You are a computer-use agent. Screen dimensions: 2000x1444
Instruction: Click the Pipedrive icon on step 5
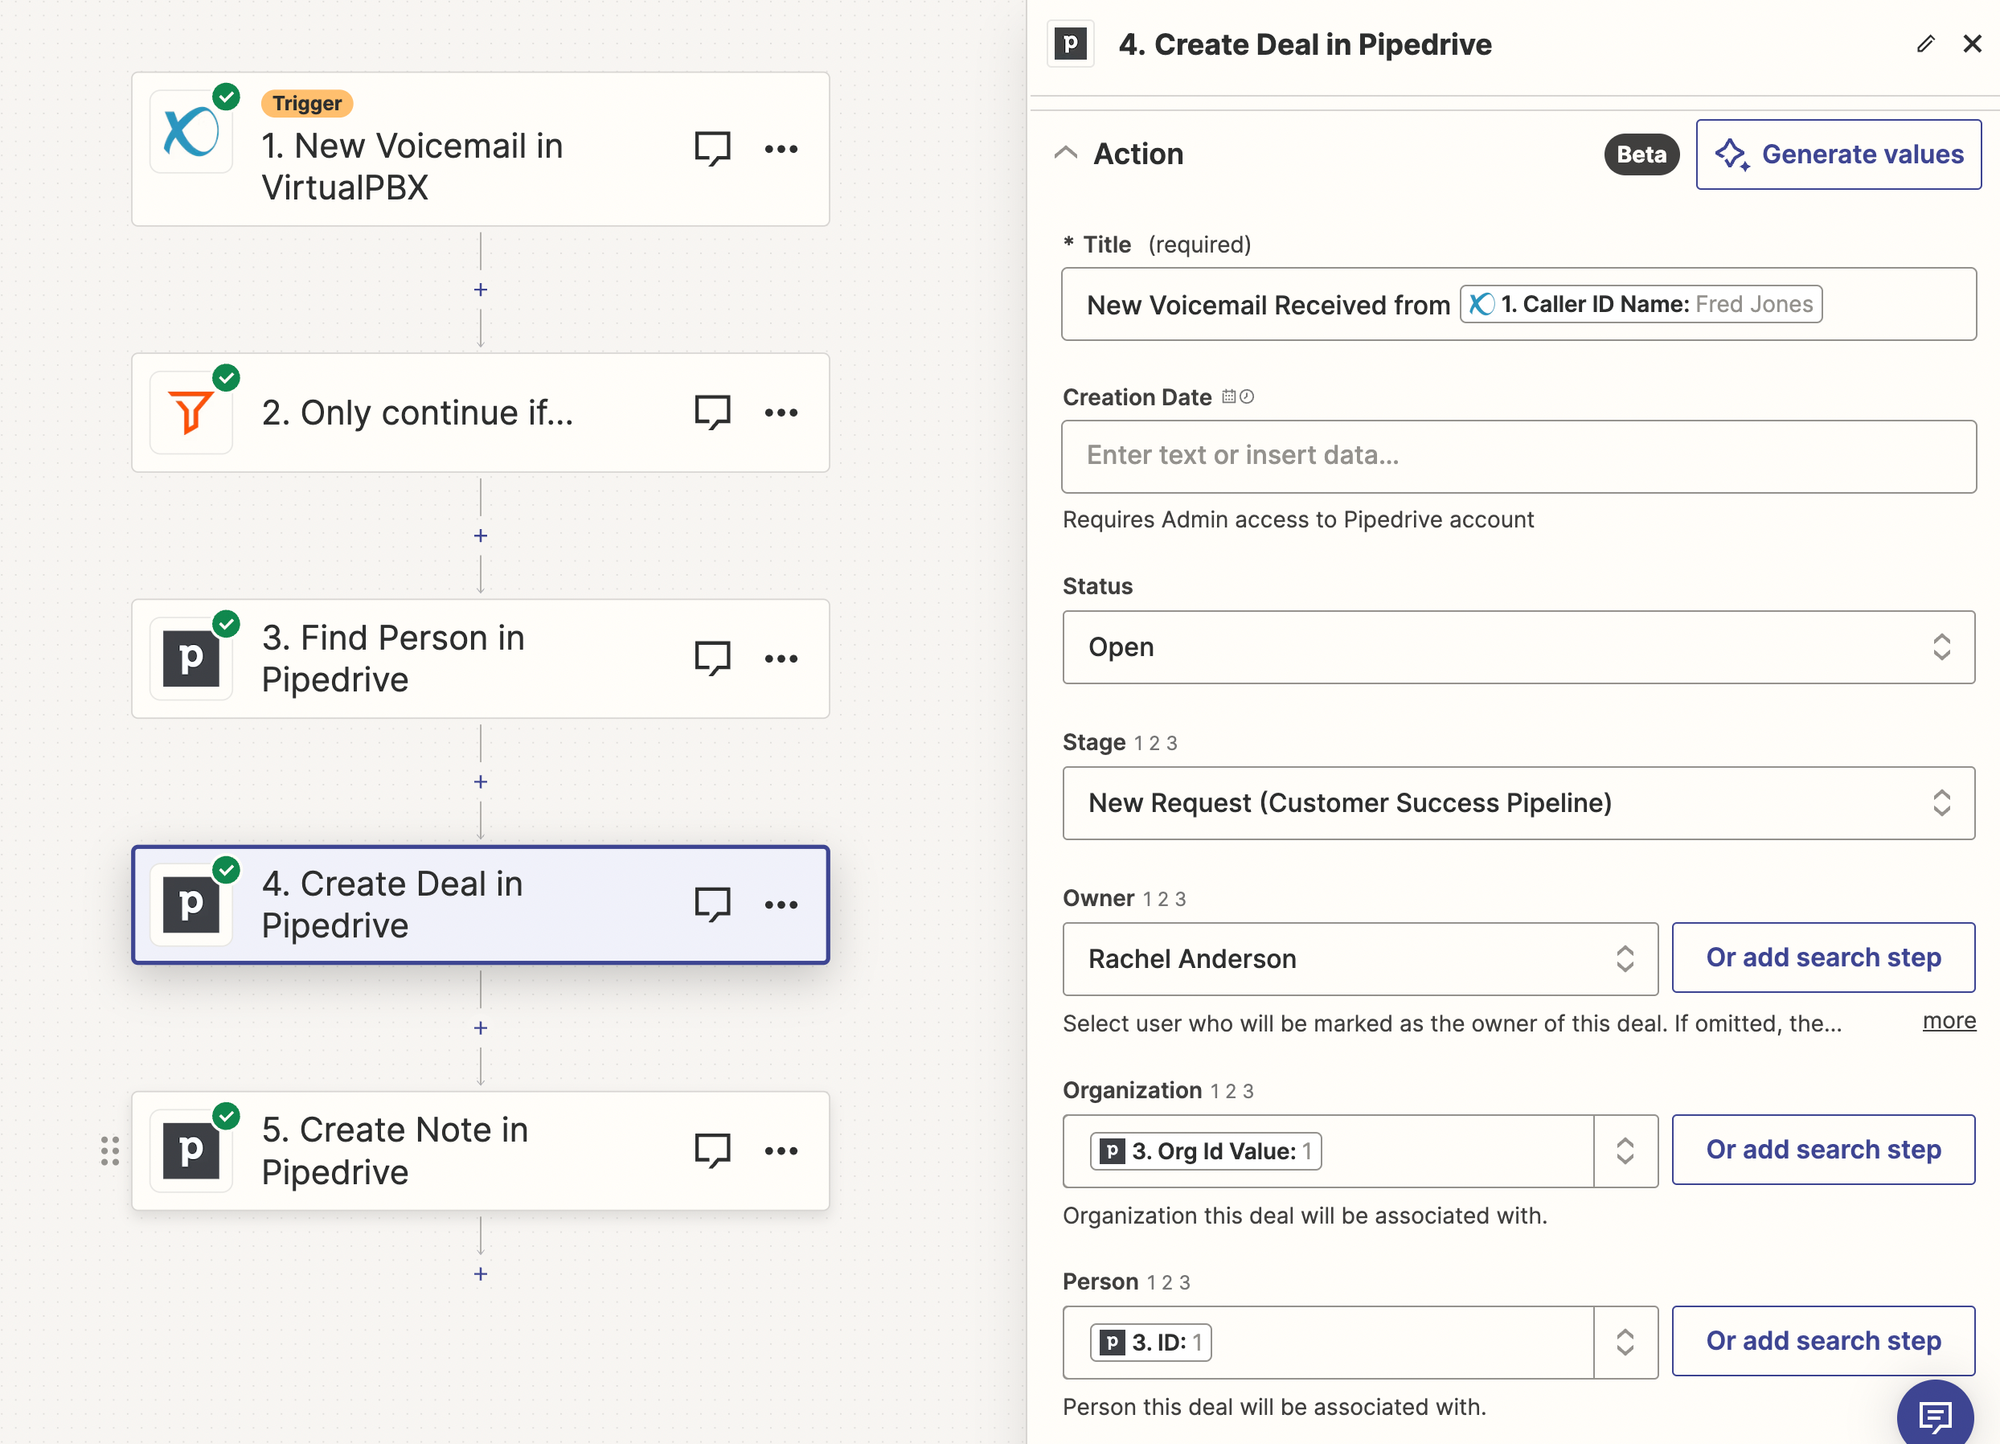click(x=193, y=1149)
